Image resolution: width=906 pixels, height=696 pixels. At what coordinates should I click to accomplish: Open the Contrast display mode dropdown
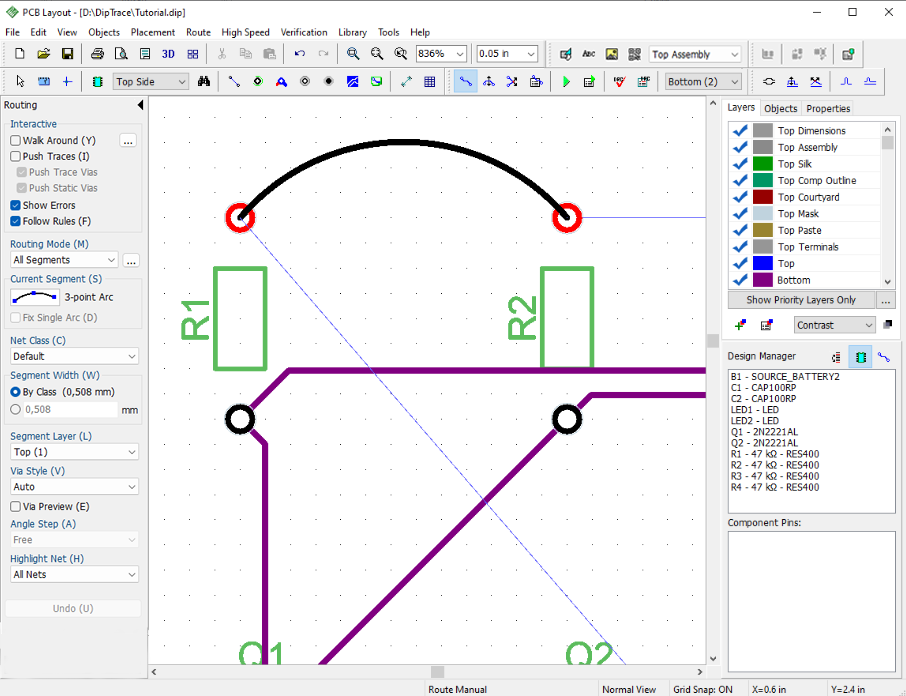click(x=834, y=325)
